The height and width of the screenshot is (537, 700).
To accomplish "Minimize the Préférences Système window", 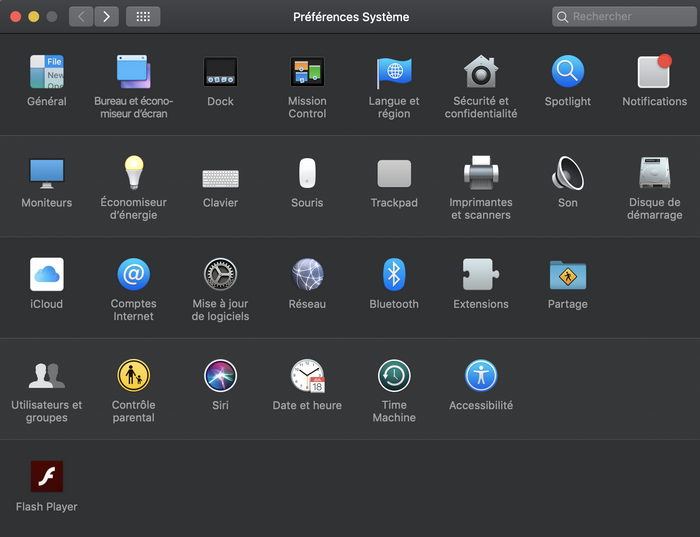I will [34, 17].
